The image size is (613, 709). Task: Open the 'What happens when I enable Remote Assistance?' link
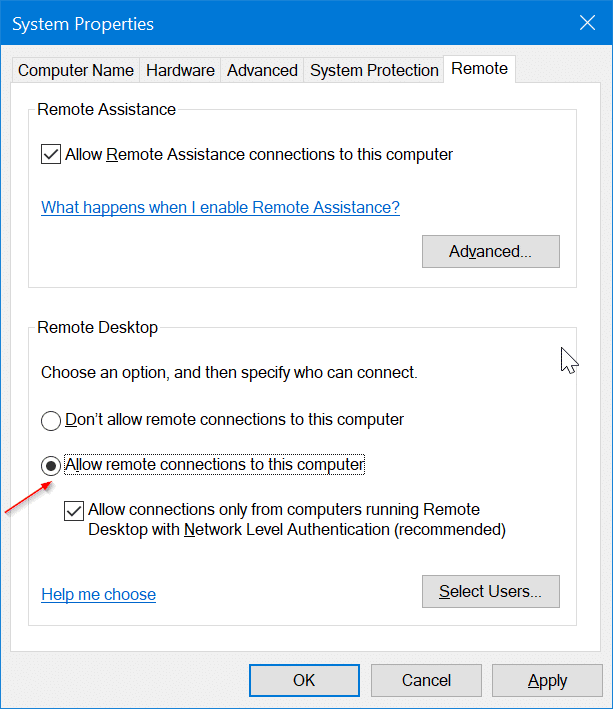click(220, 208)
